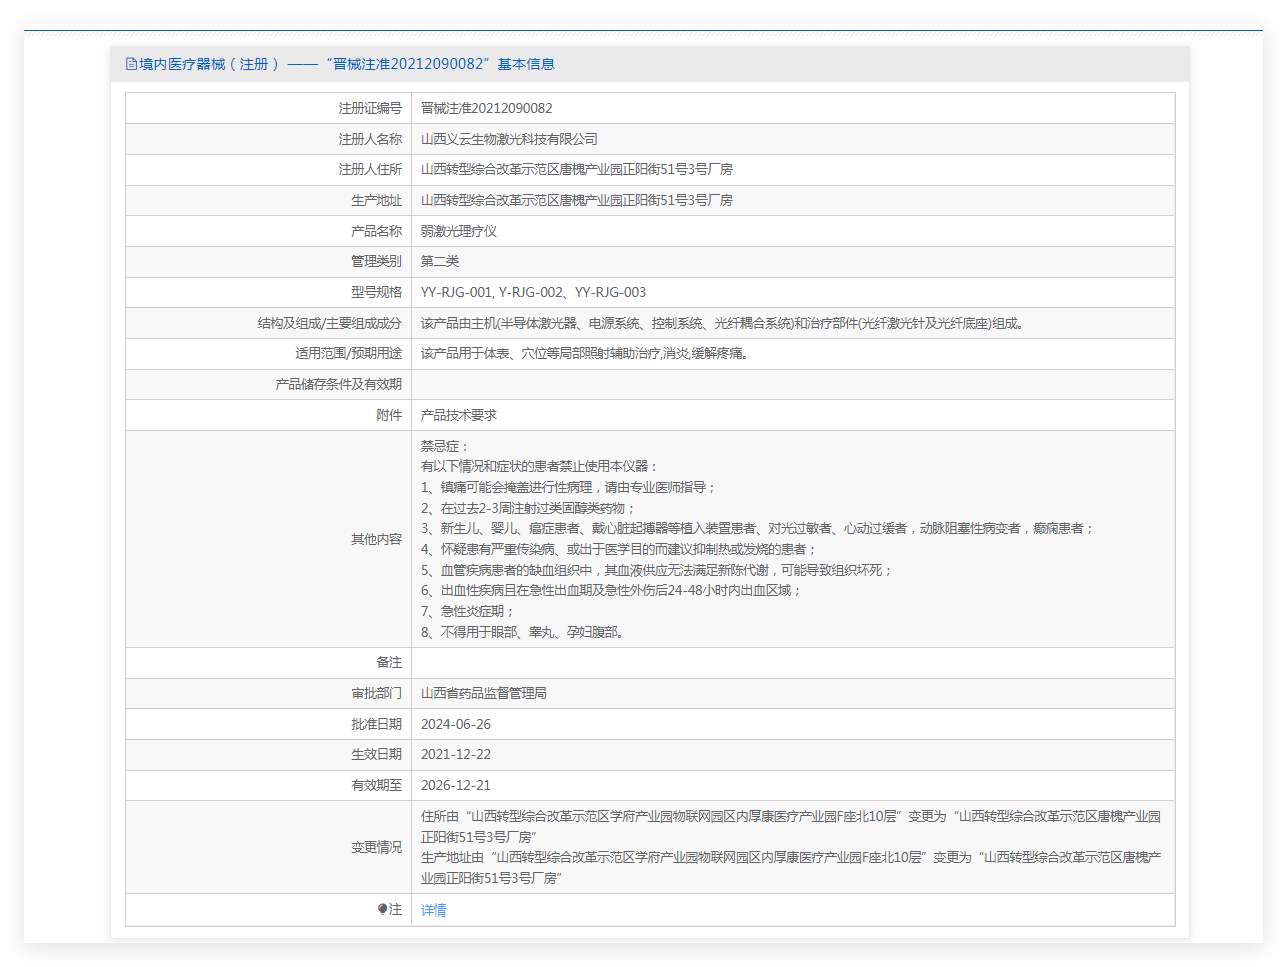The height and width of the screenshot is (967, 1287).
Task: Click the approval date 2024-06-26
Action: pyautogui.click(x=456, y=724)
